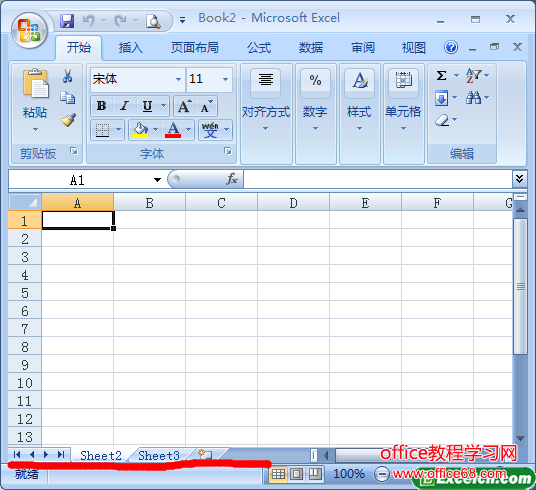Screen dimensions: 536x490
Task: Click the Select All corner box
Action: tap(25, 202)
